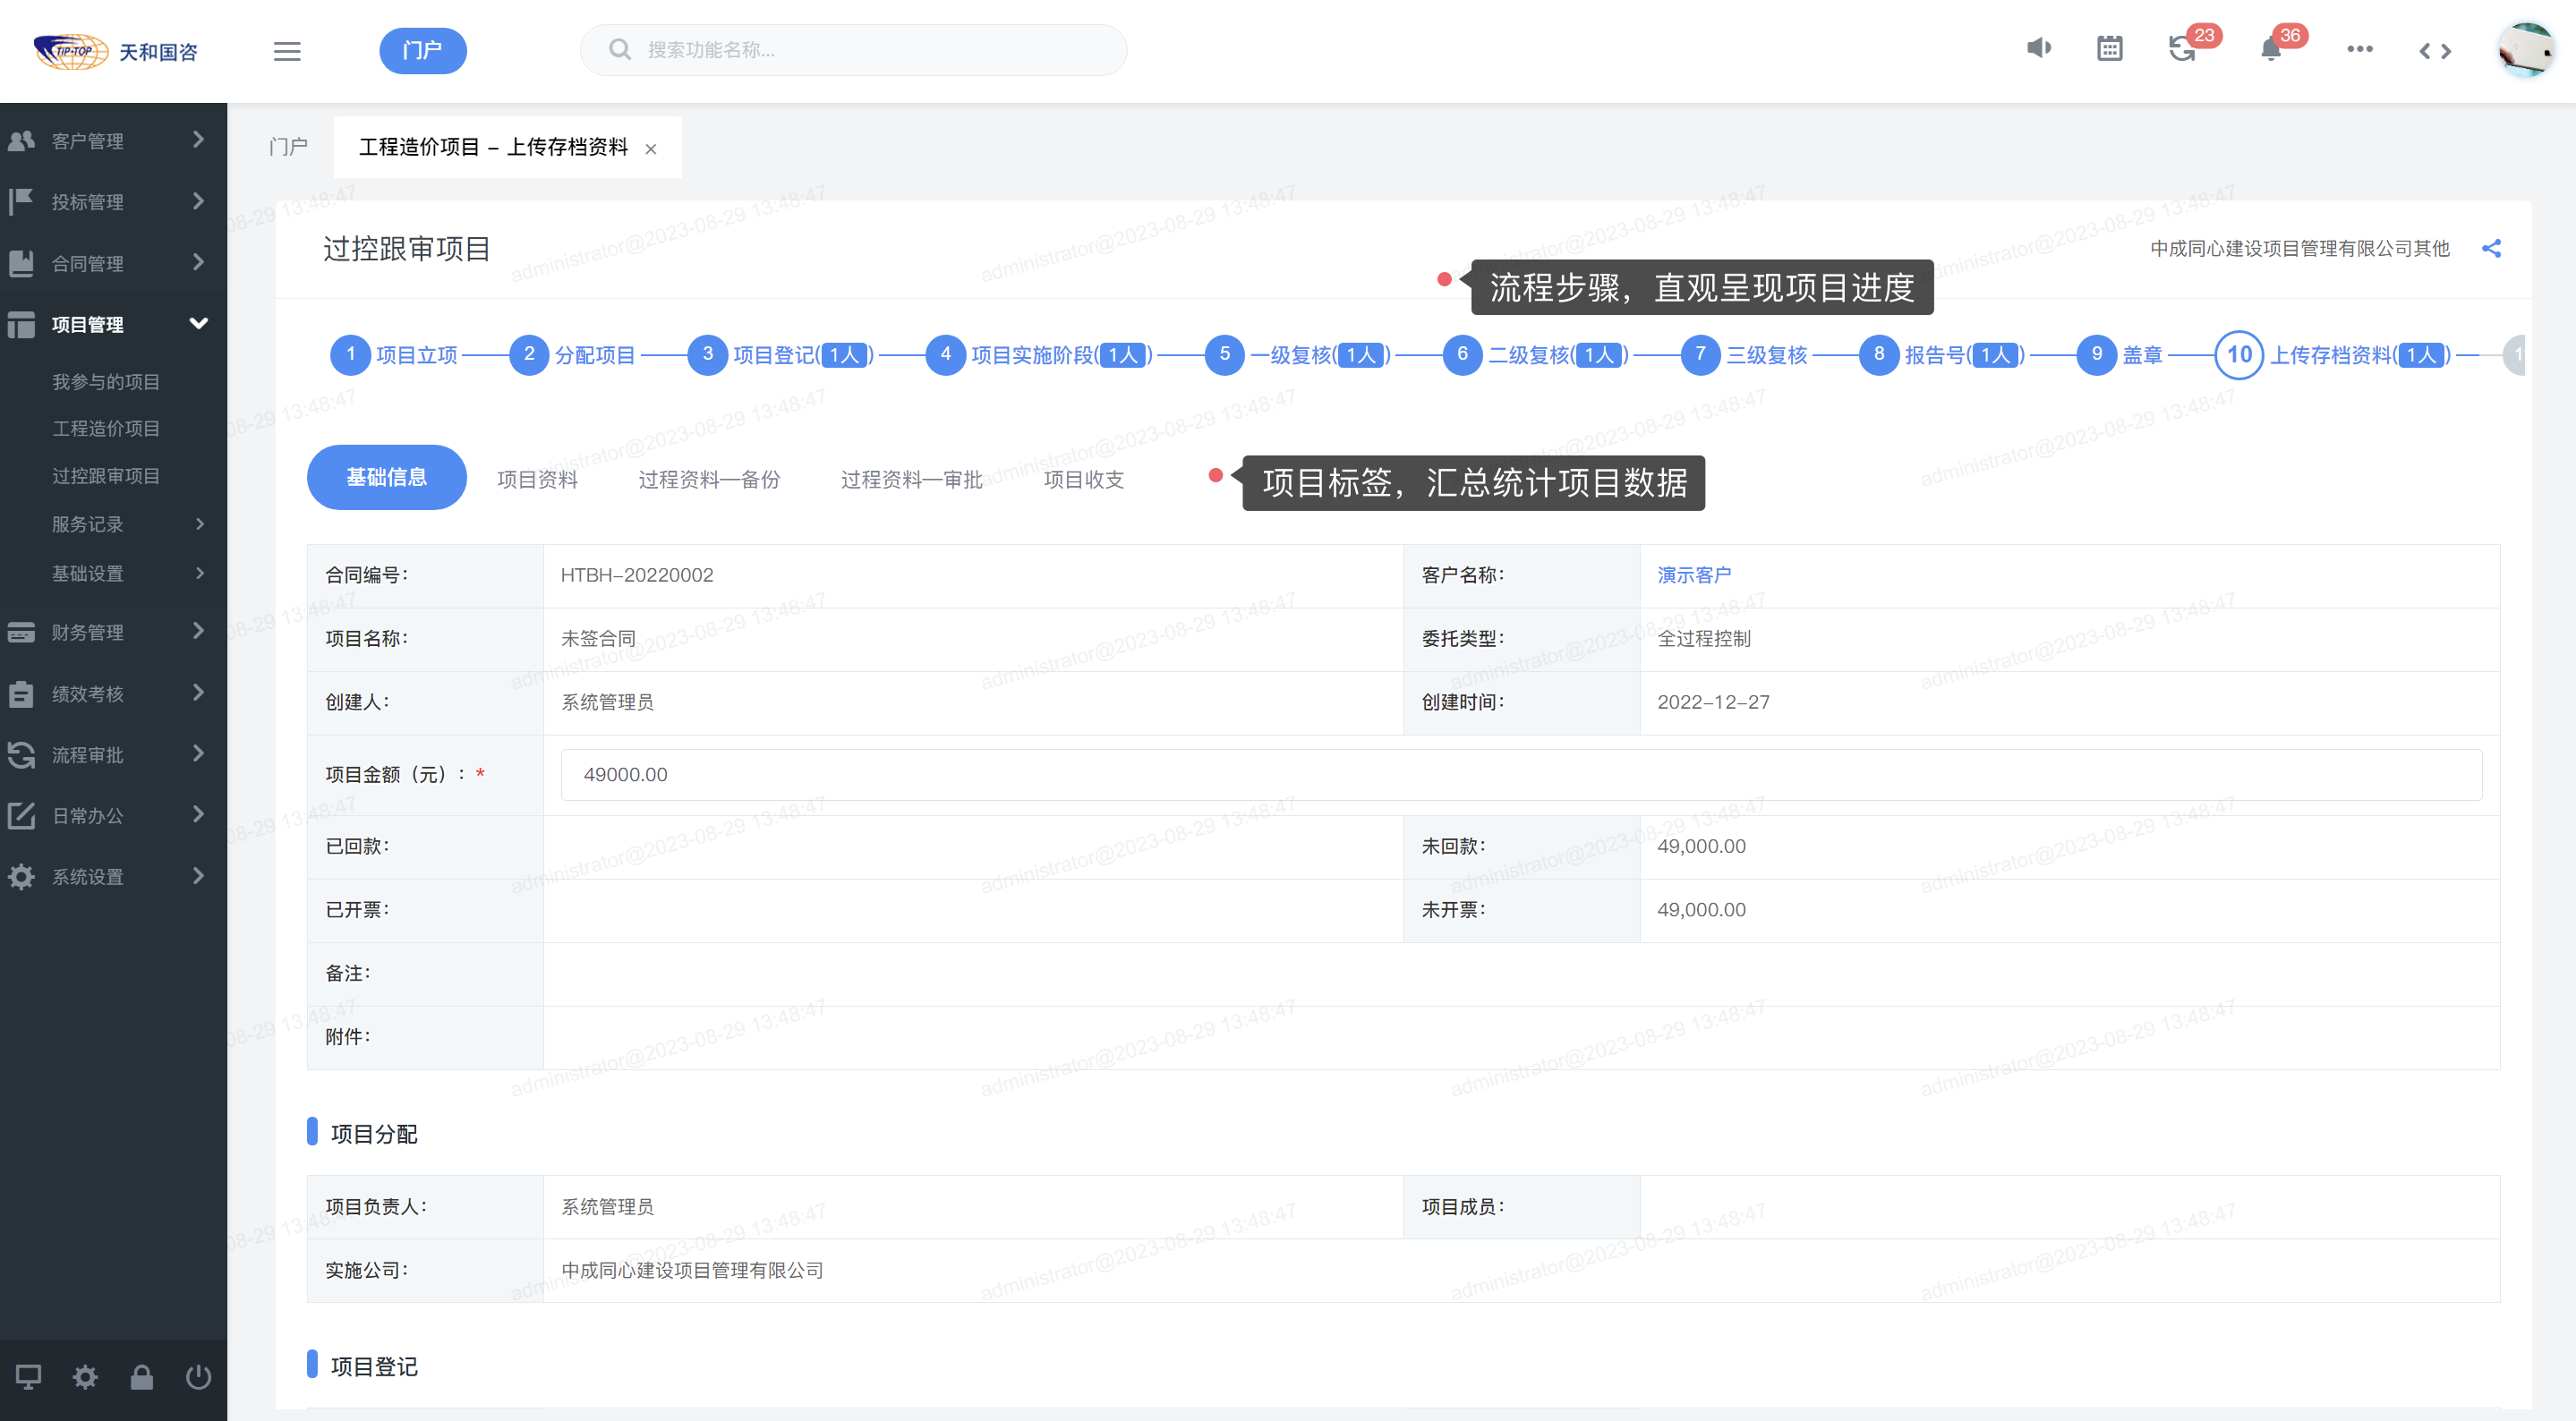
Task: Click the monitor icon at sidebar bottom
Action: 28,1377
